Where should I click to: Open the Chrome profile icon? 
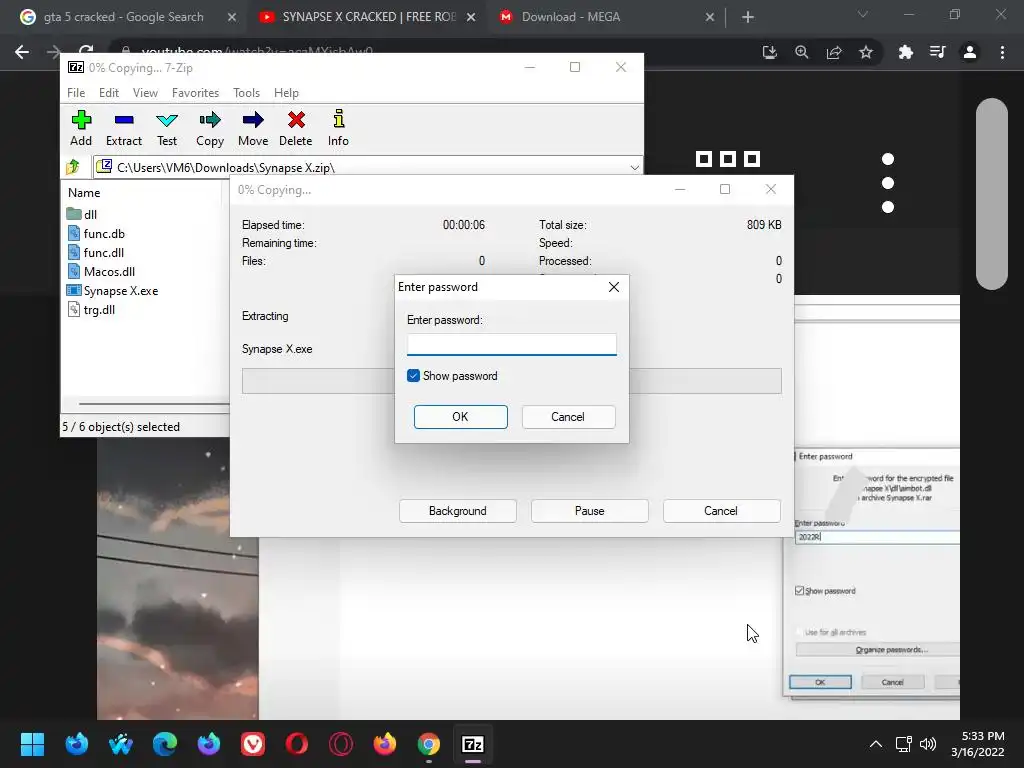pos(970,52)
